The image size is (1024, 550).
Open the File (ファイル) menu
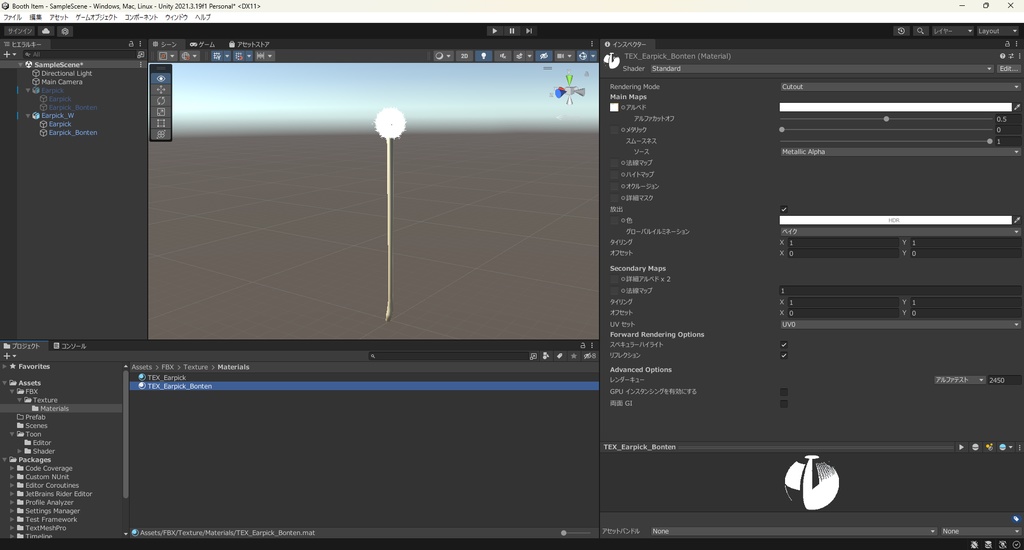coord(12,18)
